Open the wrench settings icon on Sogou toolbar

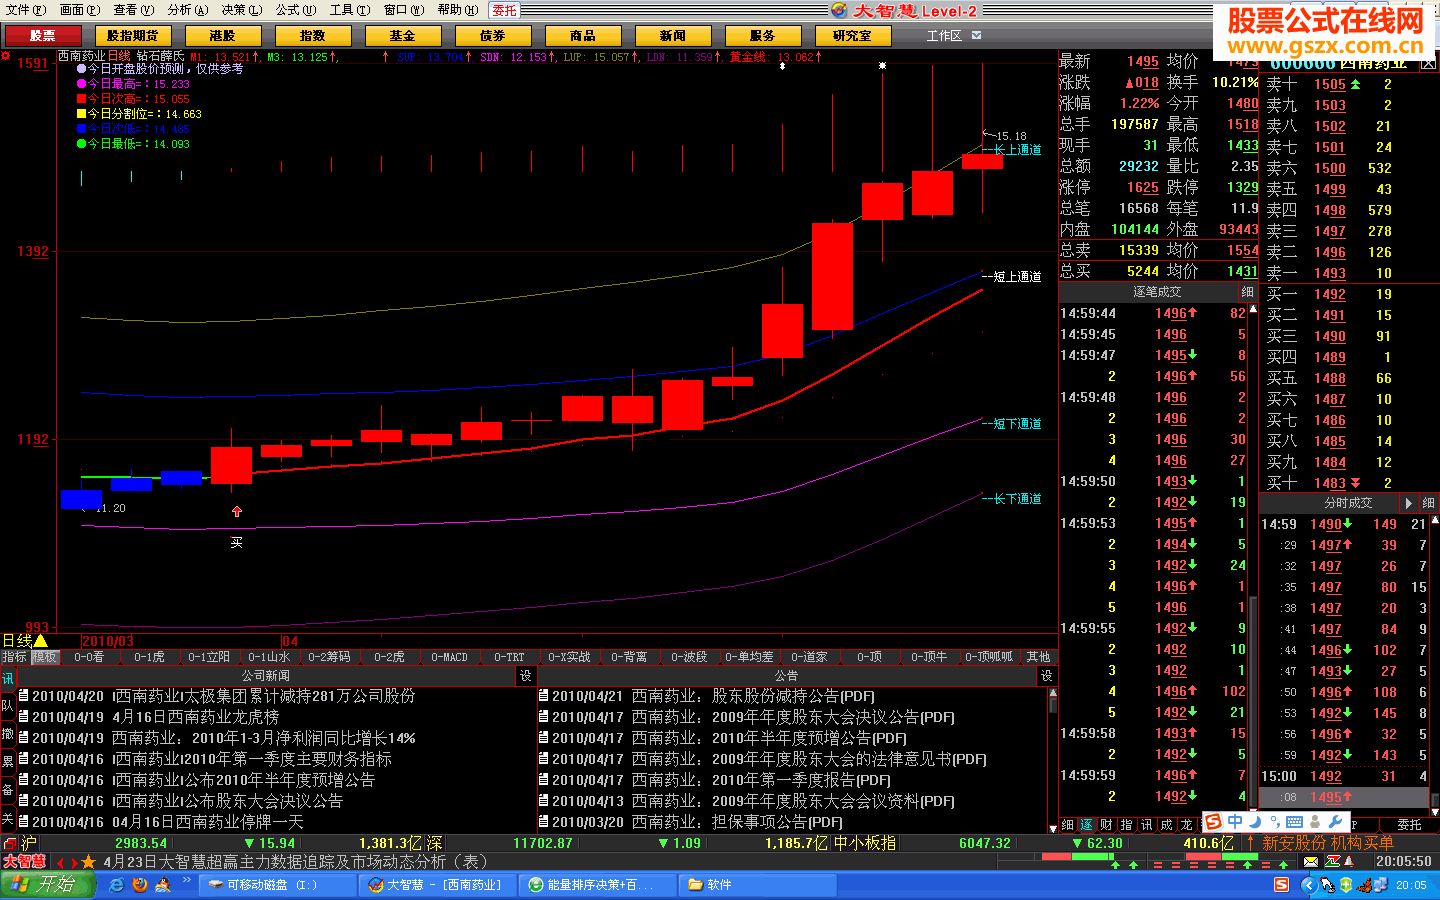[1335, 822]
